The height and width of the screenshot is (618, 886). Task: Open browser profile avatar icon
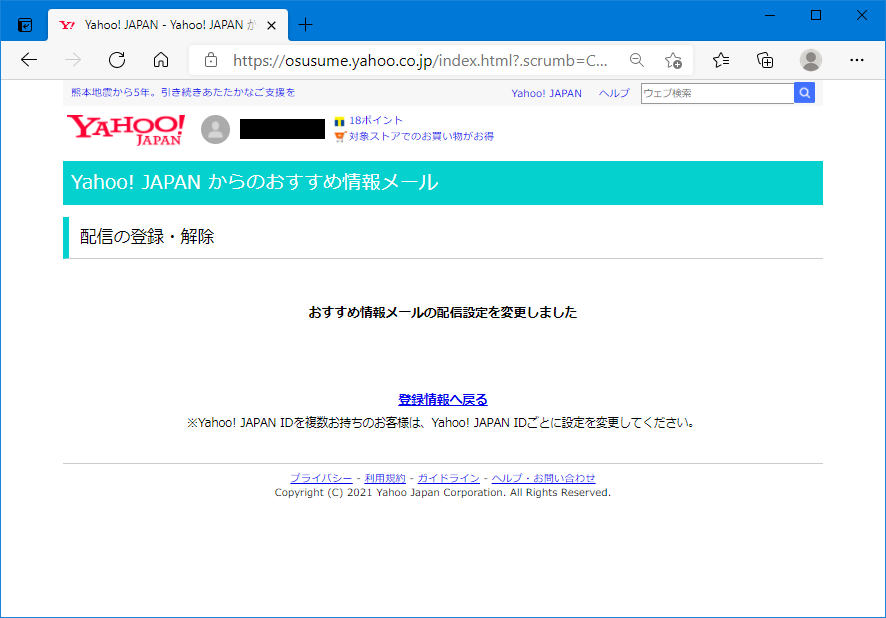[x=810, y=60]
